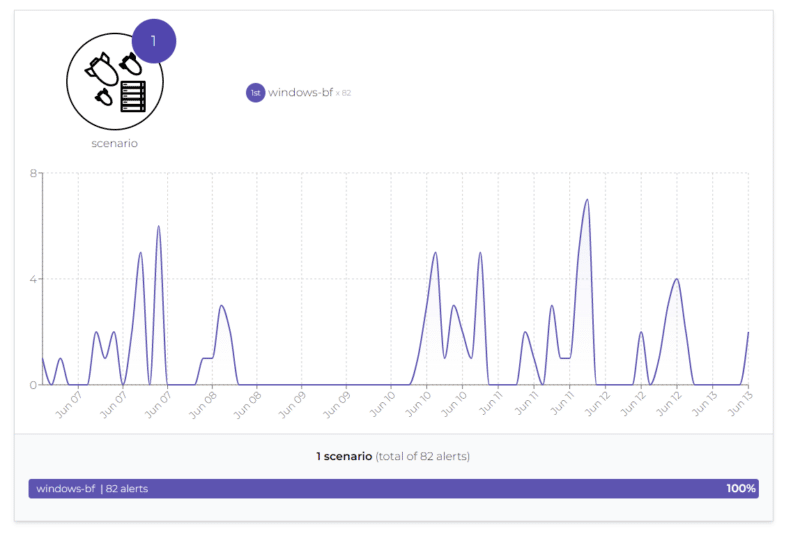The height and width of the screenshot is (534, 800).
Task: Click the first Jun 08 x-axis label
Action: (202, 404)
